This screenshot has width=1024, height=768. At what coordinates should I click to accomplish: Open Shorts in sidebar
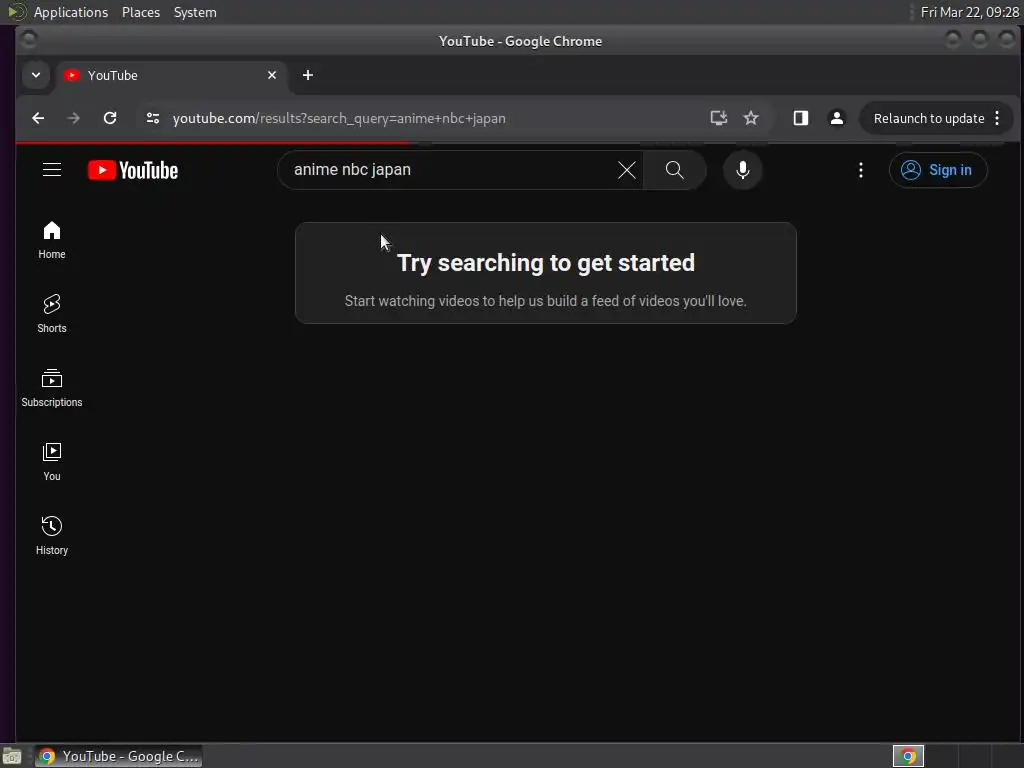pyautogui.click(x=52, y=314)
